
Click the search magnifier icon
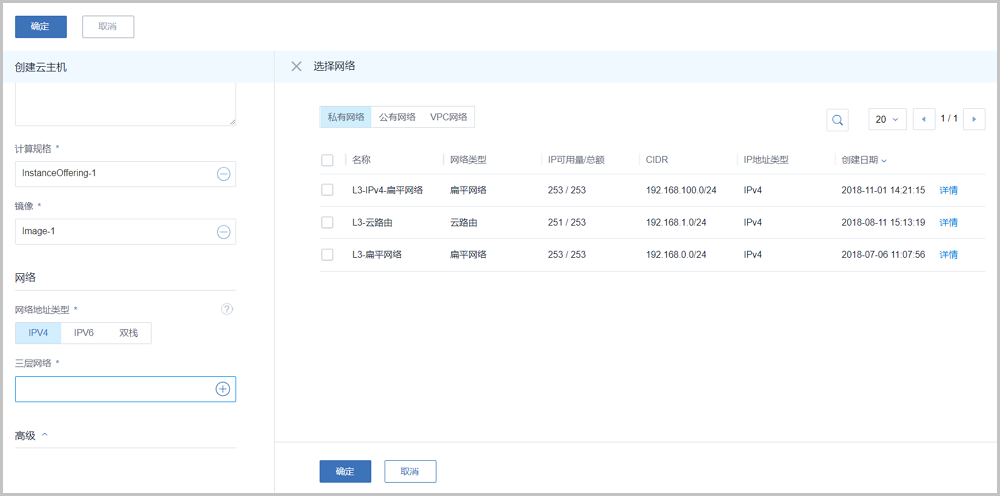tap(838, 119)
